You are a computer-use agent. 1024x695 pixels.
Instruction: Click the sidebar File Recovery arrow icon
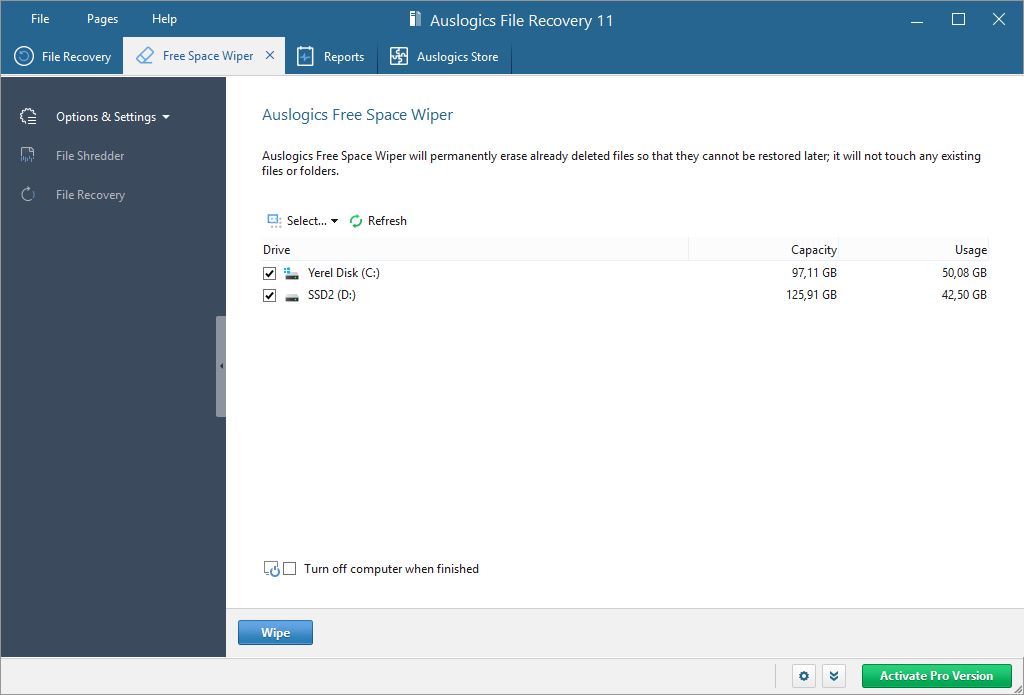(x=27, y=194)
